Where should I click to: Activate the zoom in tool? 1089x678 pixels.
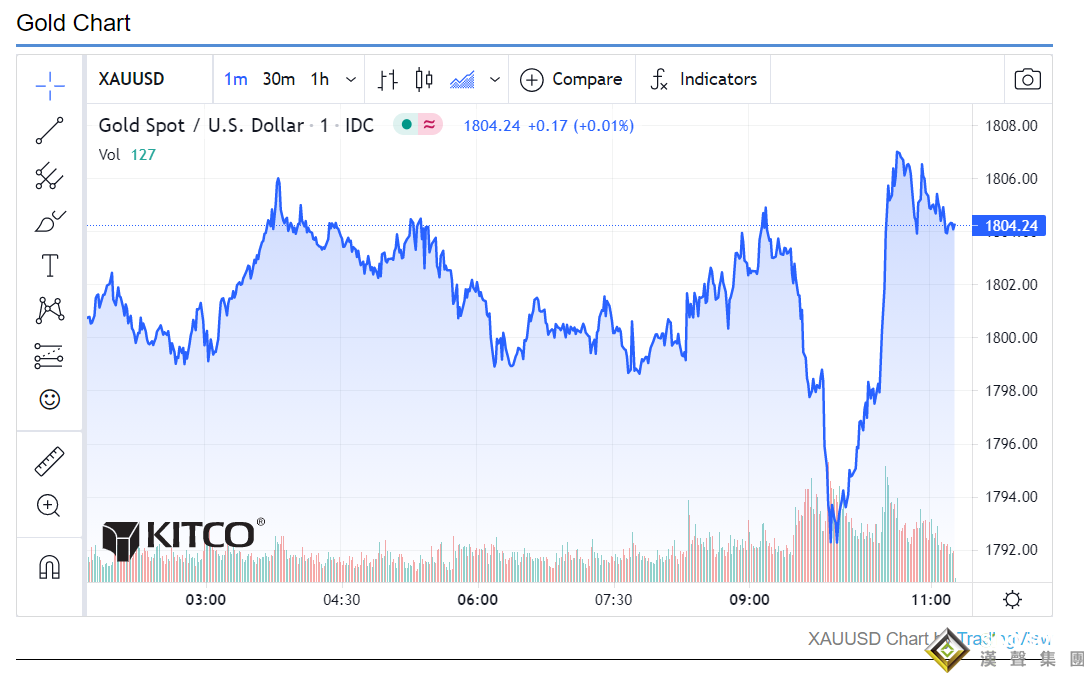tap(49, 505)
